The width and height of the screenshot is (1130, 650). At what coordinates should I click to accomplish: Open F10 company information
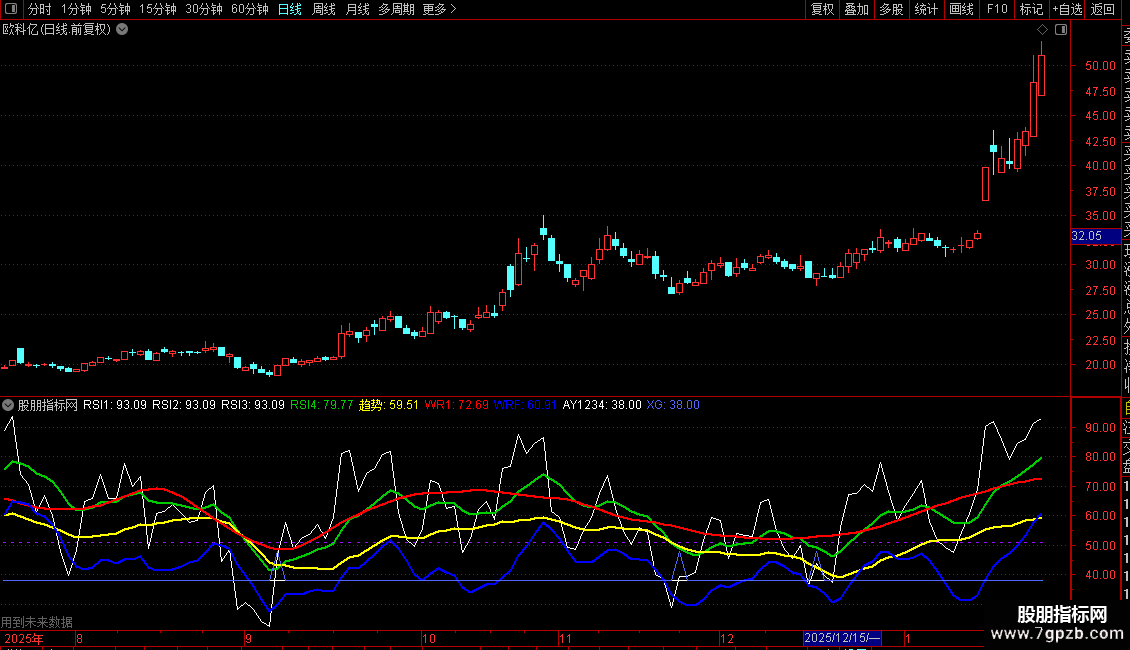997,9
